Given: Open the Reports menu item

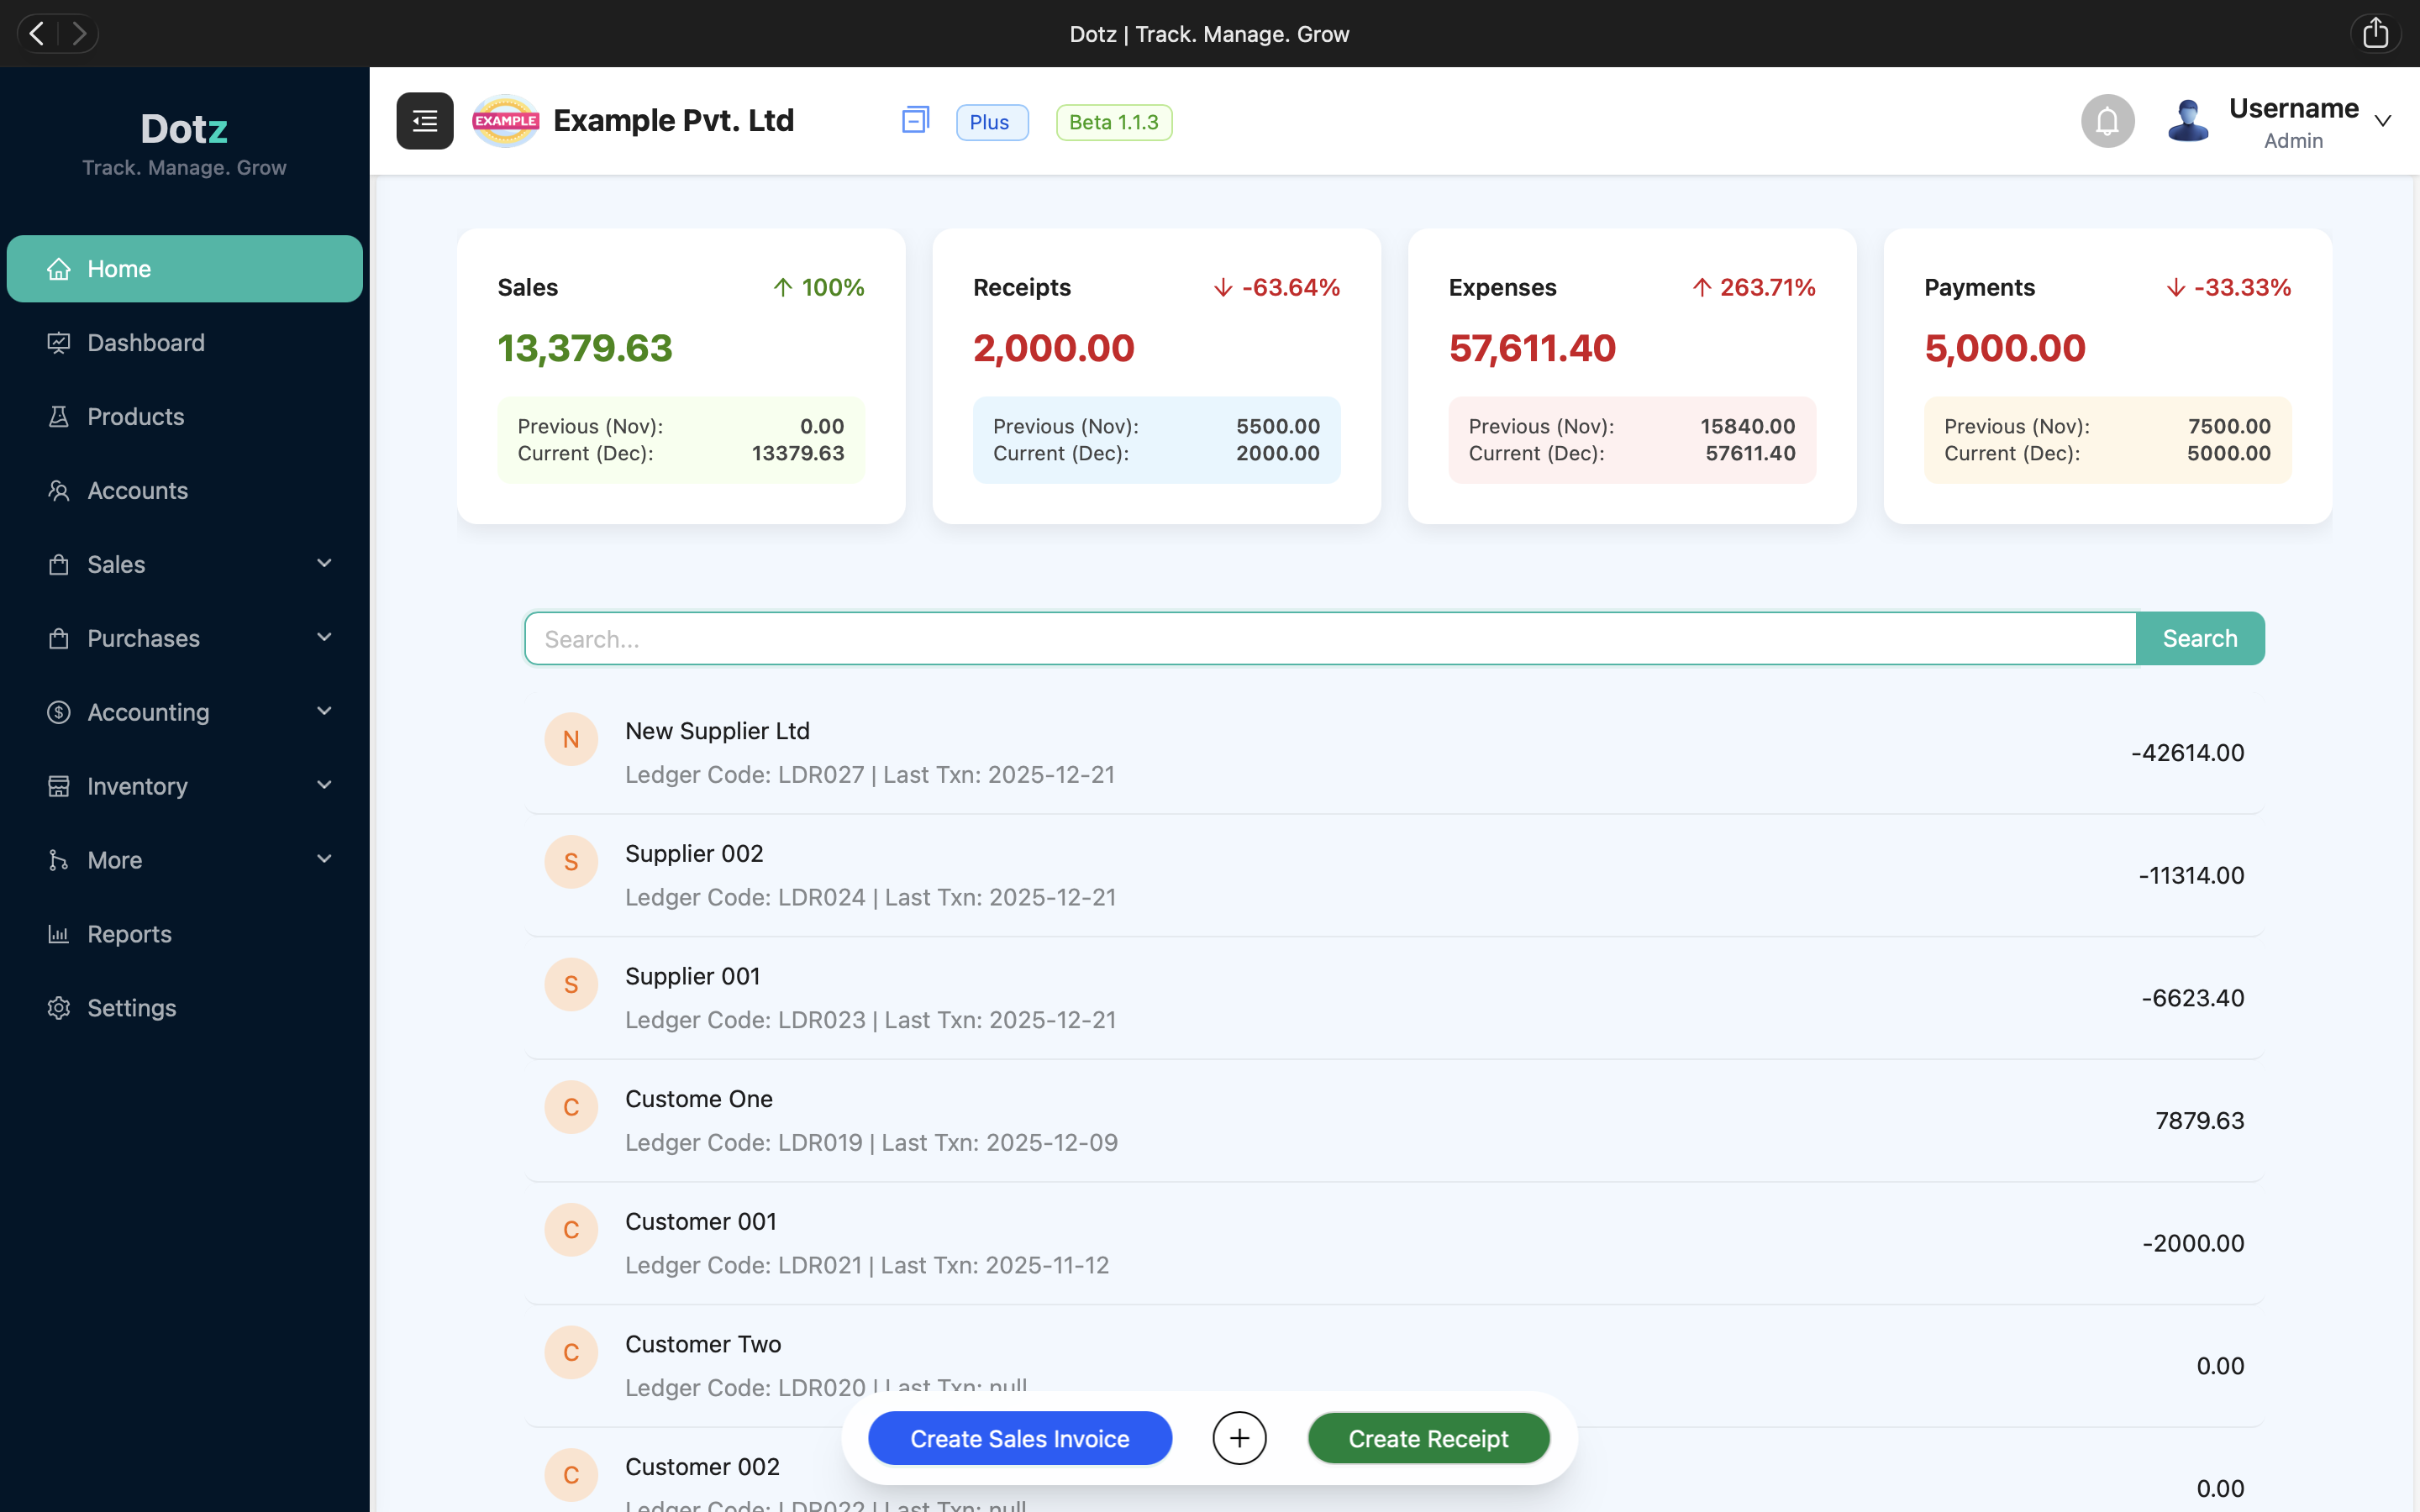Looking at the screenshot, I should (129, 934).
